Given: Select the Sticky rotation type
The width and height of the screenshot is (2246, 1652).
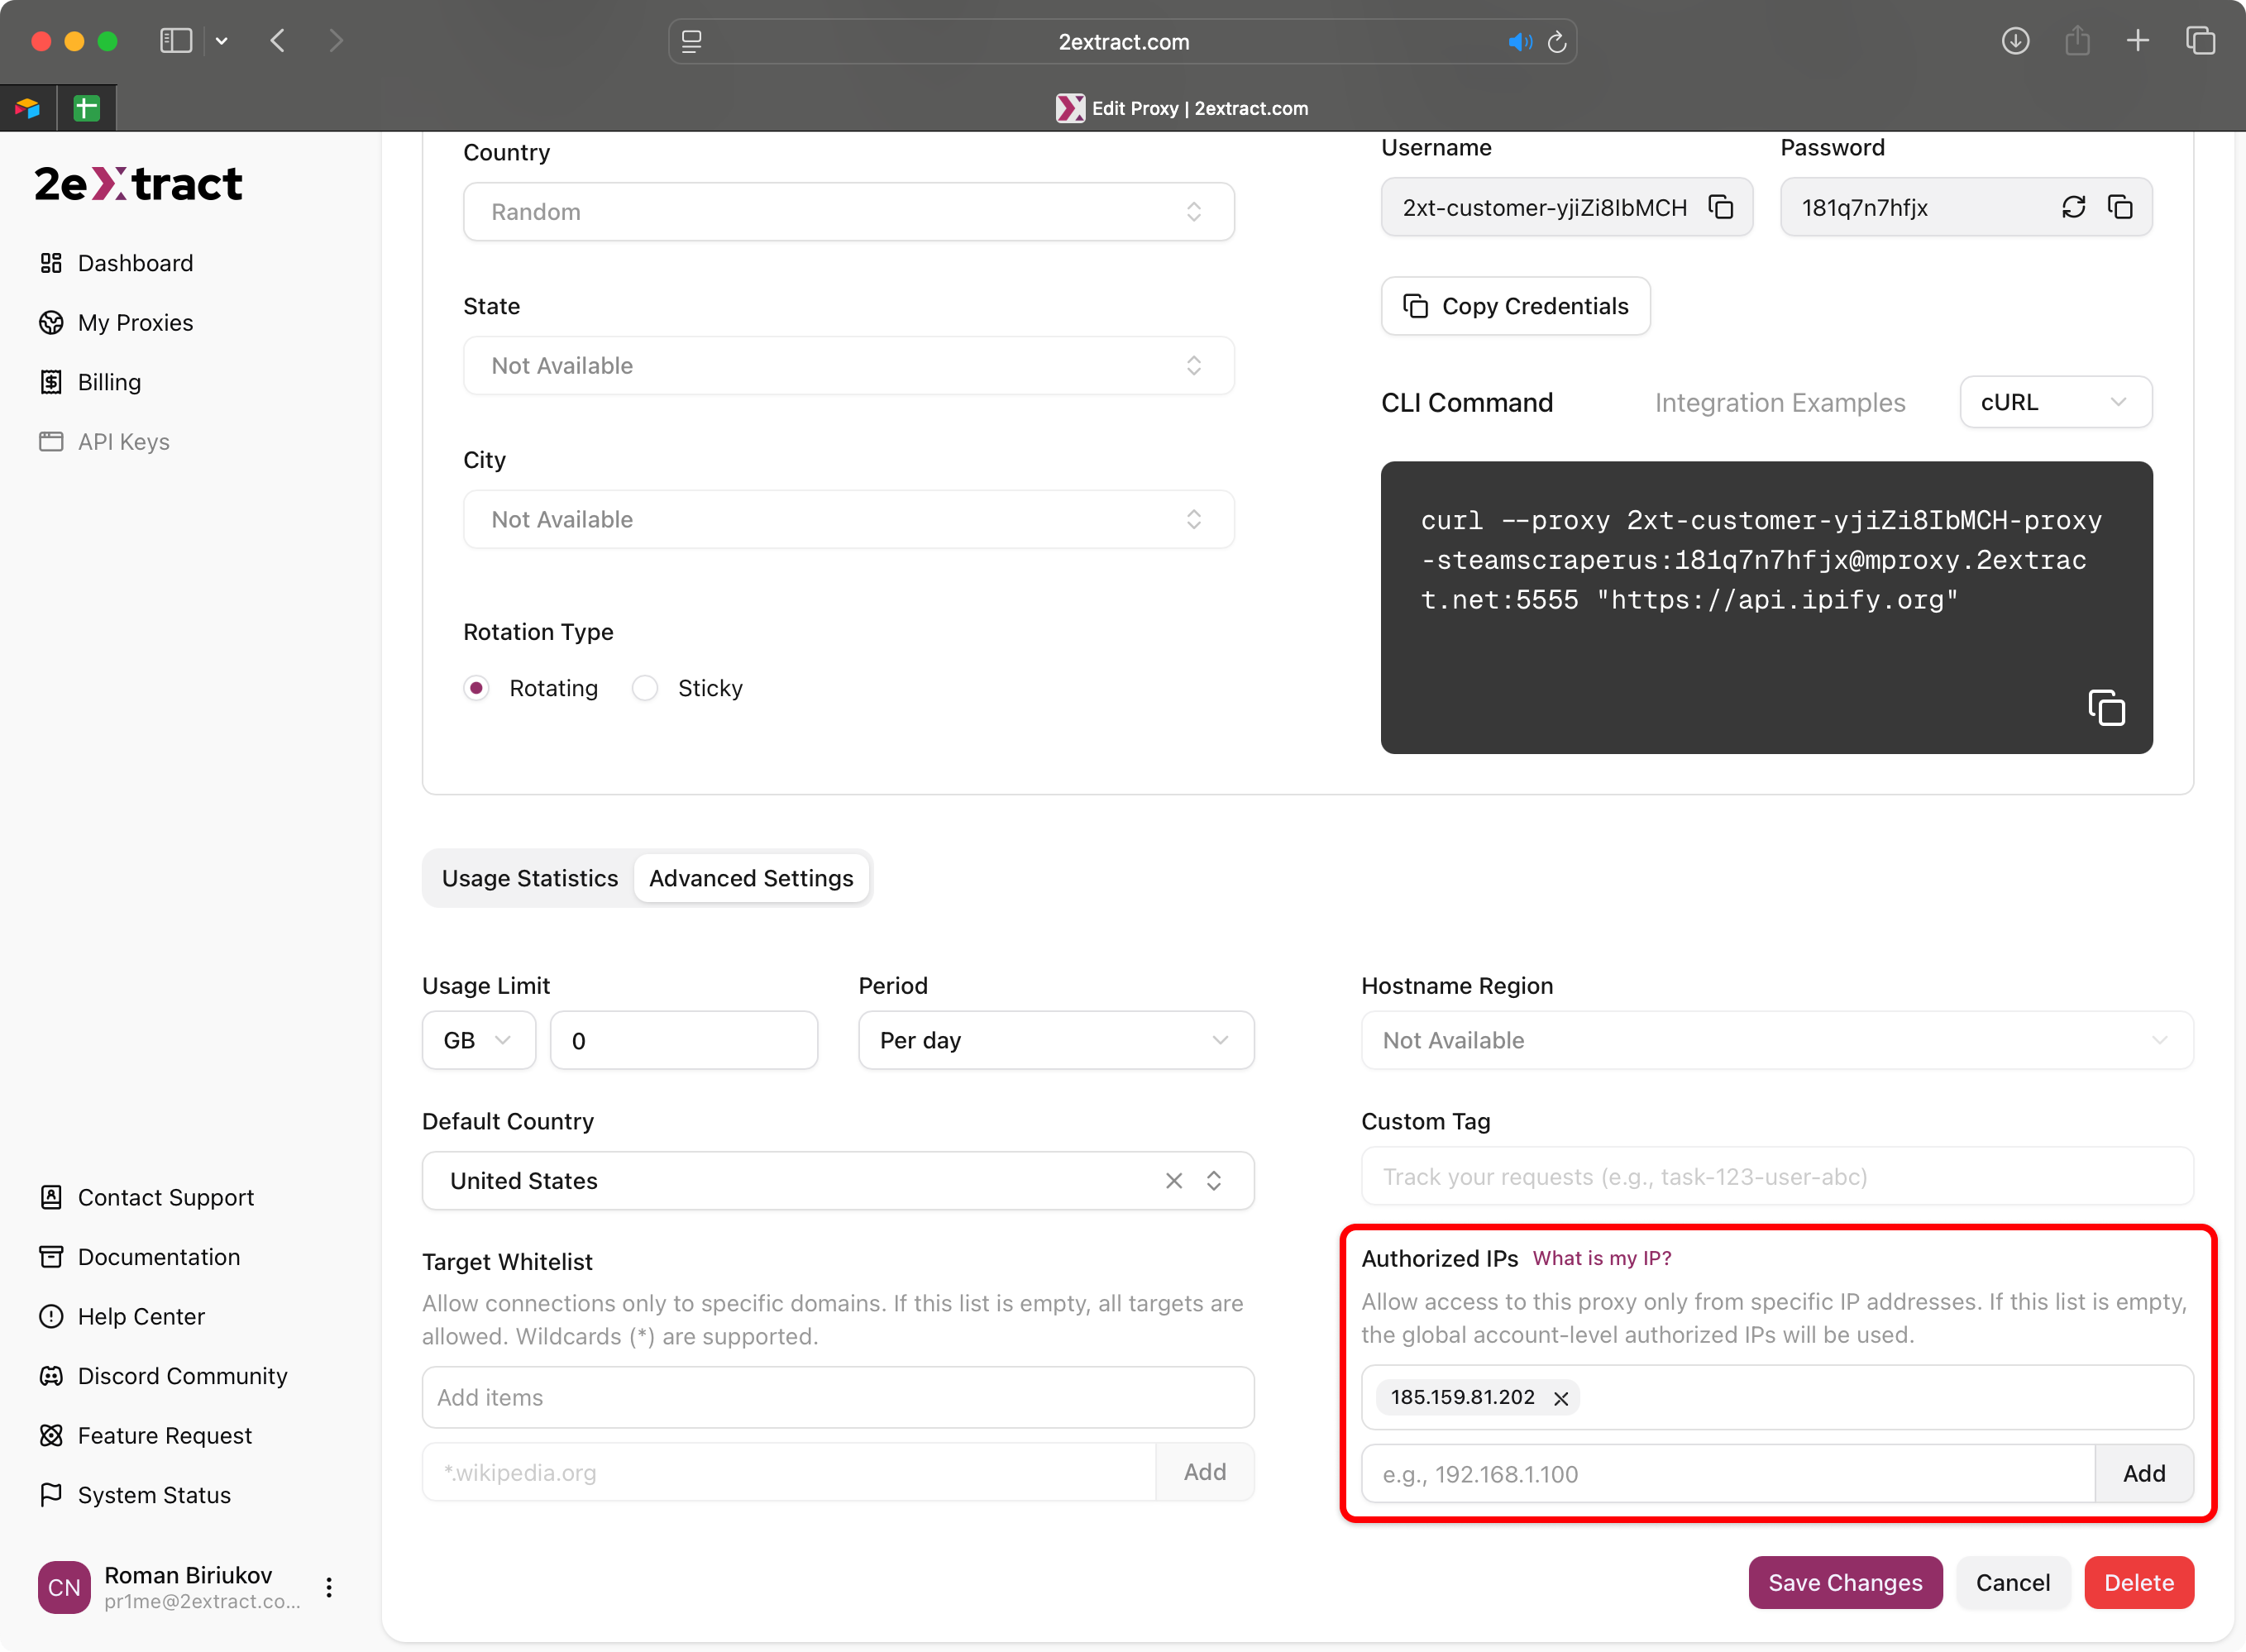Looking at the screenshot, I should click(x=645, y=688).
